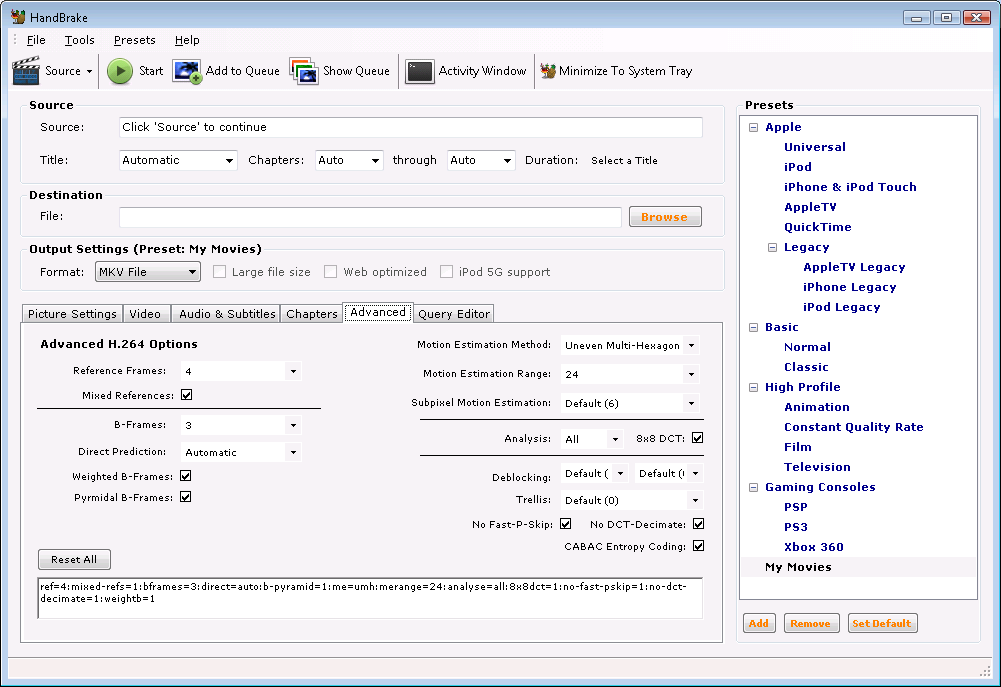Image resolution: width=1001 pixels, height=687 pixels.
Task: Click the Minimize To System Tray icon
Action: click(548, 71)
